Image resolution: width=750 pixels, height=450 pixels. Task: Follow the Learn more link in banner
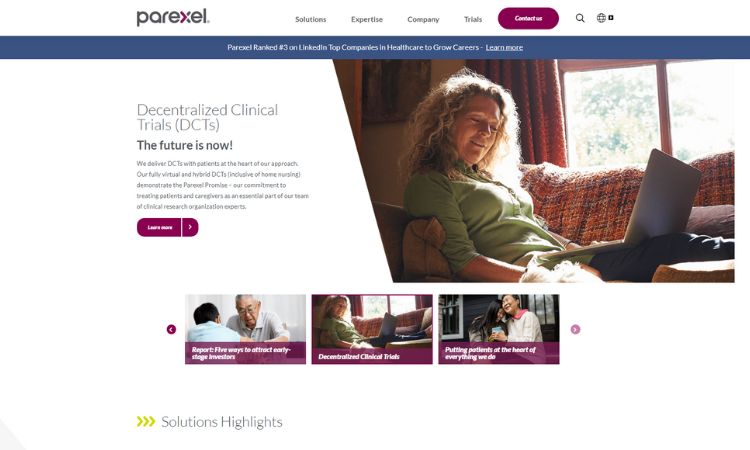pyautogui.click(x=504, y=47)
